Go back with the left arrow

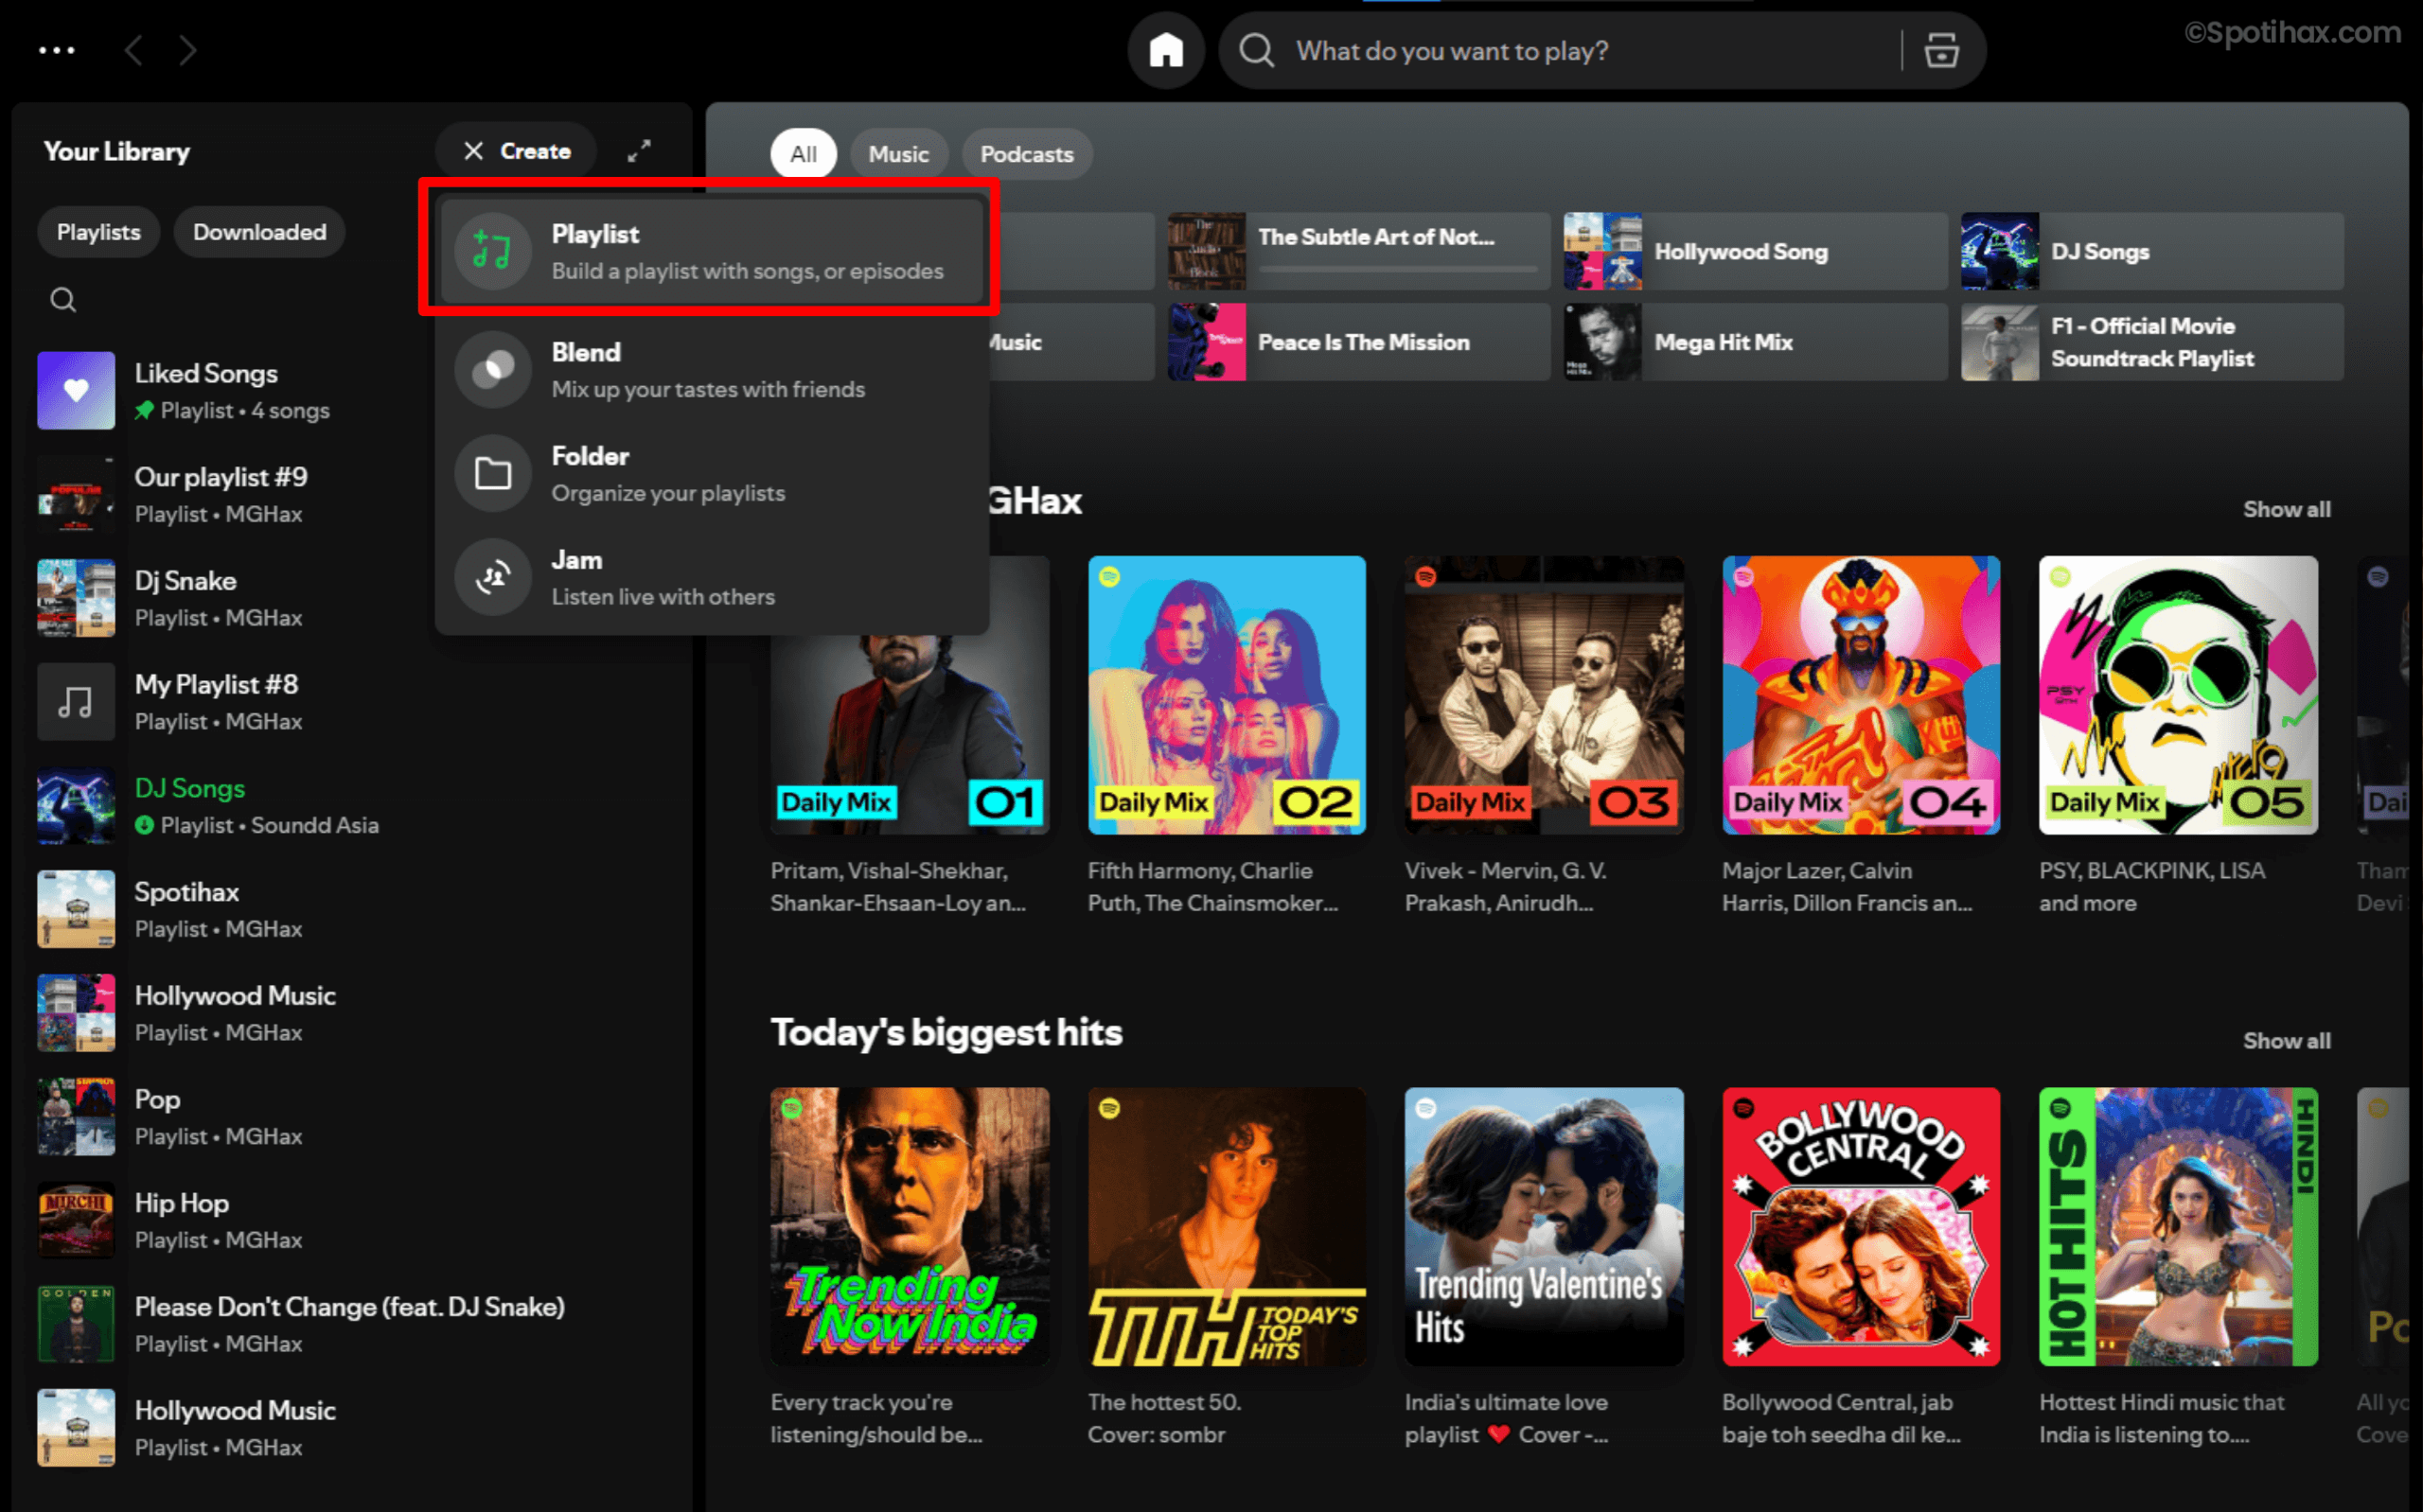(134, 50)
